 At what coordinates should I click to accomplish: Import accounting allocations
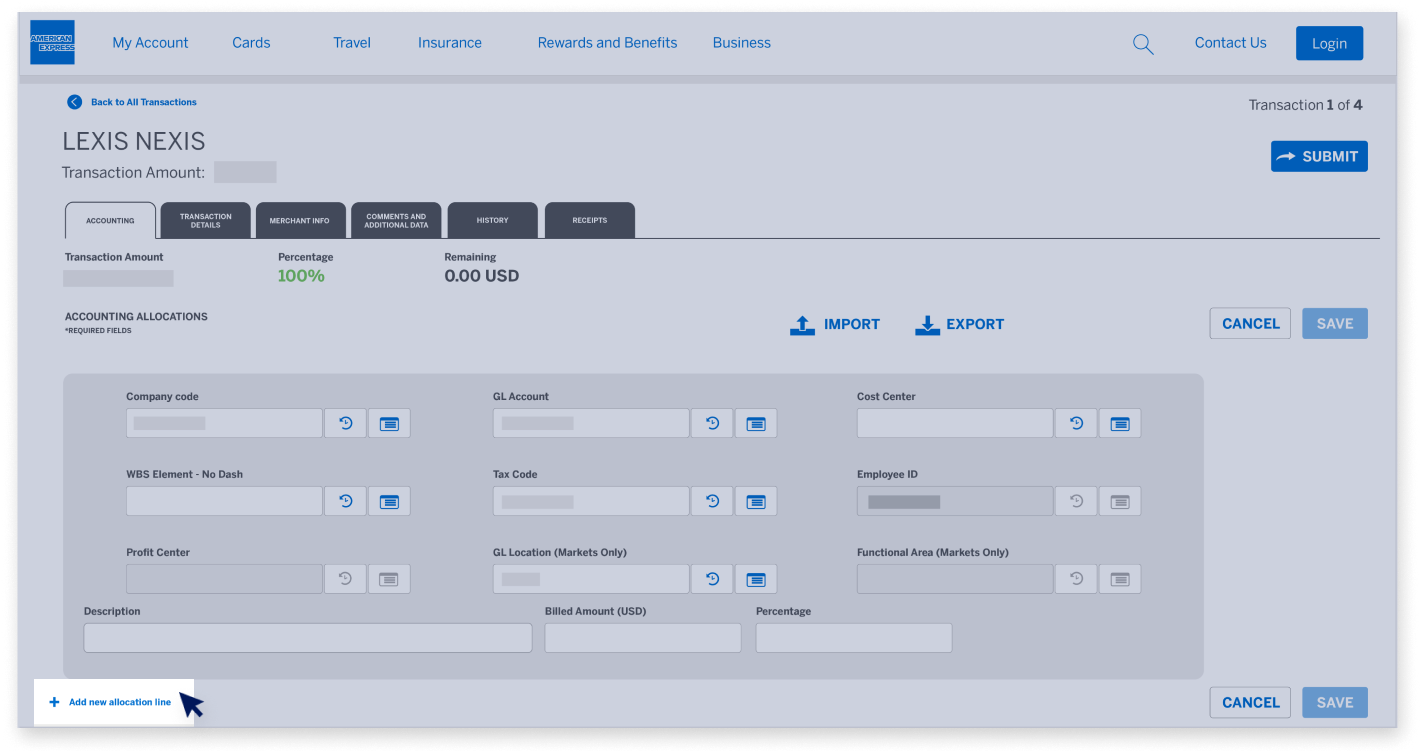point(835,324)
